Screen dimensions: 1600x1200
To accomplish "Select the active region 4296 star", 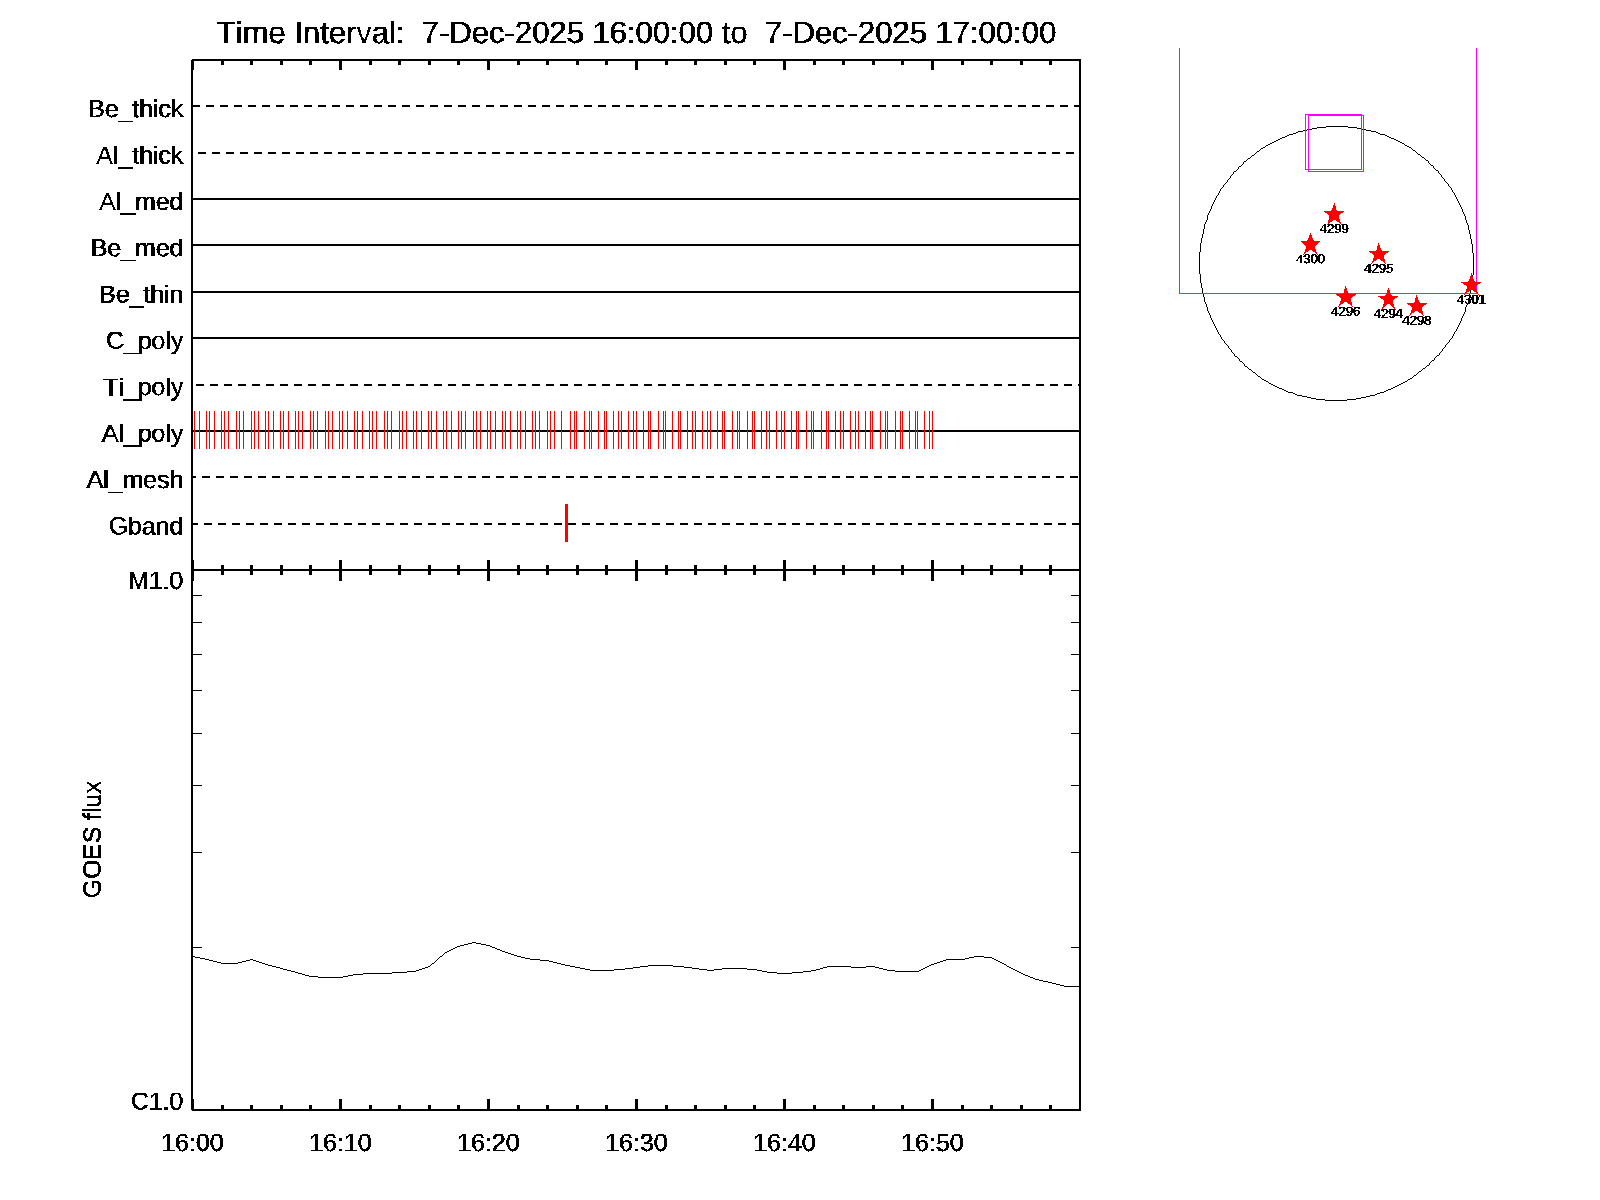I will pyautogui.click(x=1346, y=297).
